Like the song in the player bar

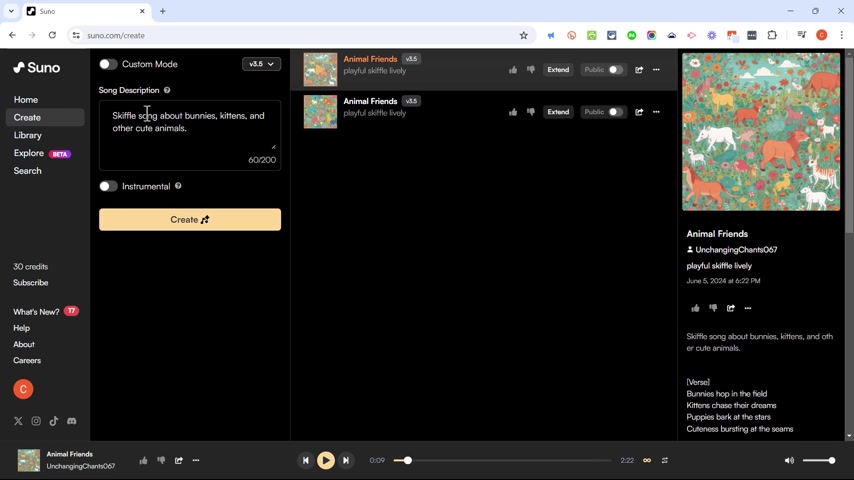[143, 460]
